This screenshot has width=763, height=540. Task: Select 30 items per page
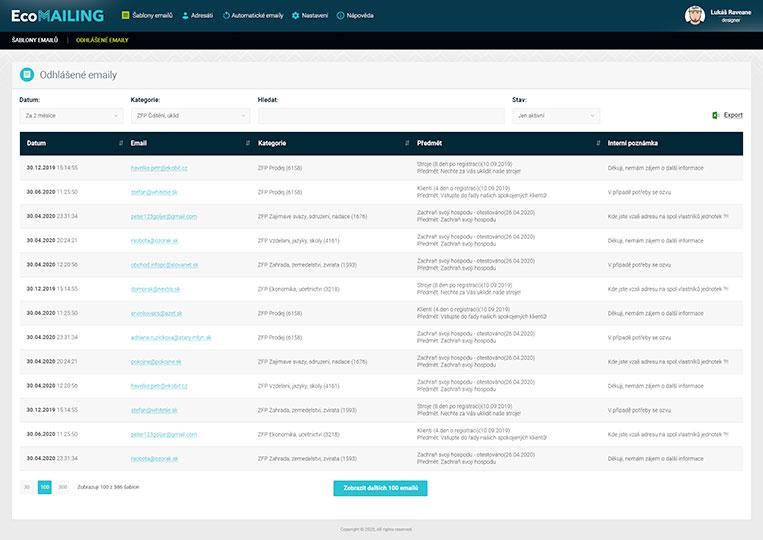[27, 487]
